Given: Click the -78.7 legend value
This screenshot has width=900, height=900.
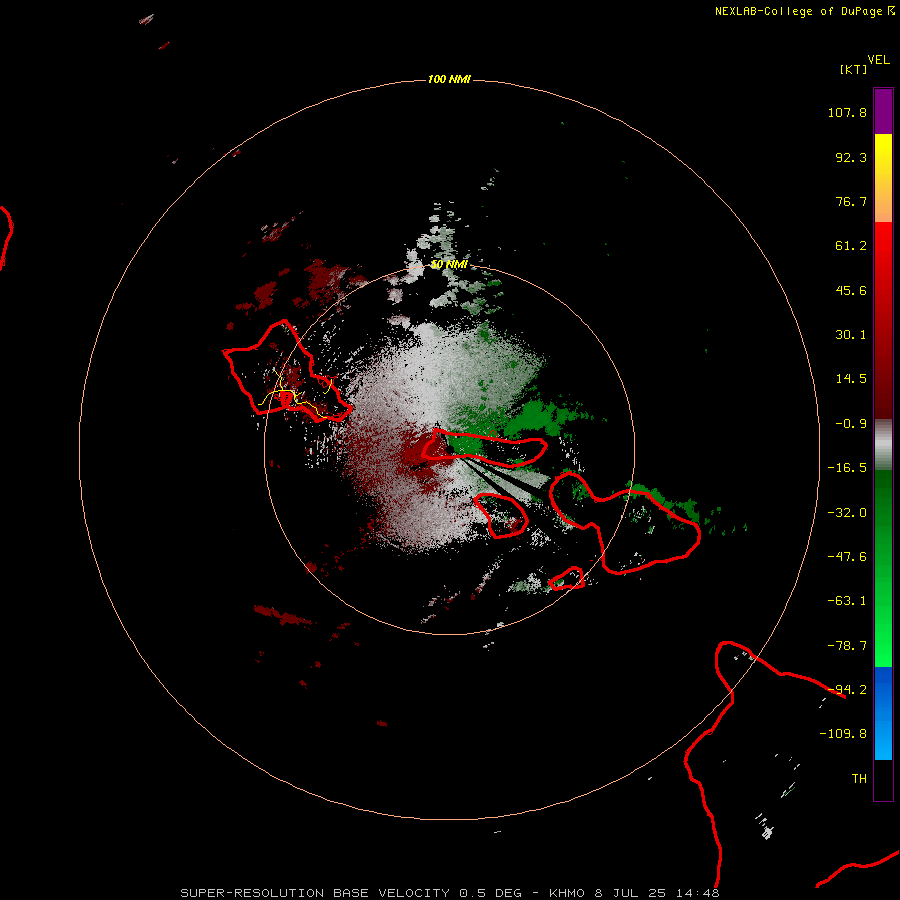Looking at the screenshot, I should (x=847, y=646).
